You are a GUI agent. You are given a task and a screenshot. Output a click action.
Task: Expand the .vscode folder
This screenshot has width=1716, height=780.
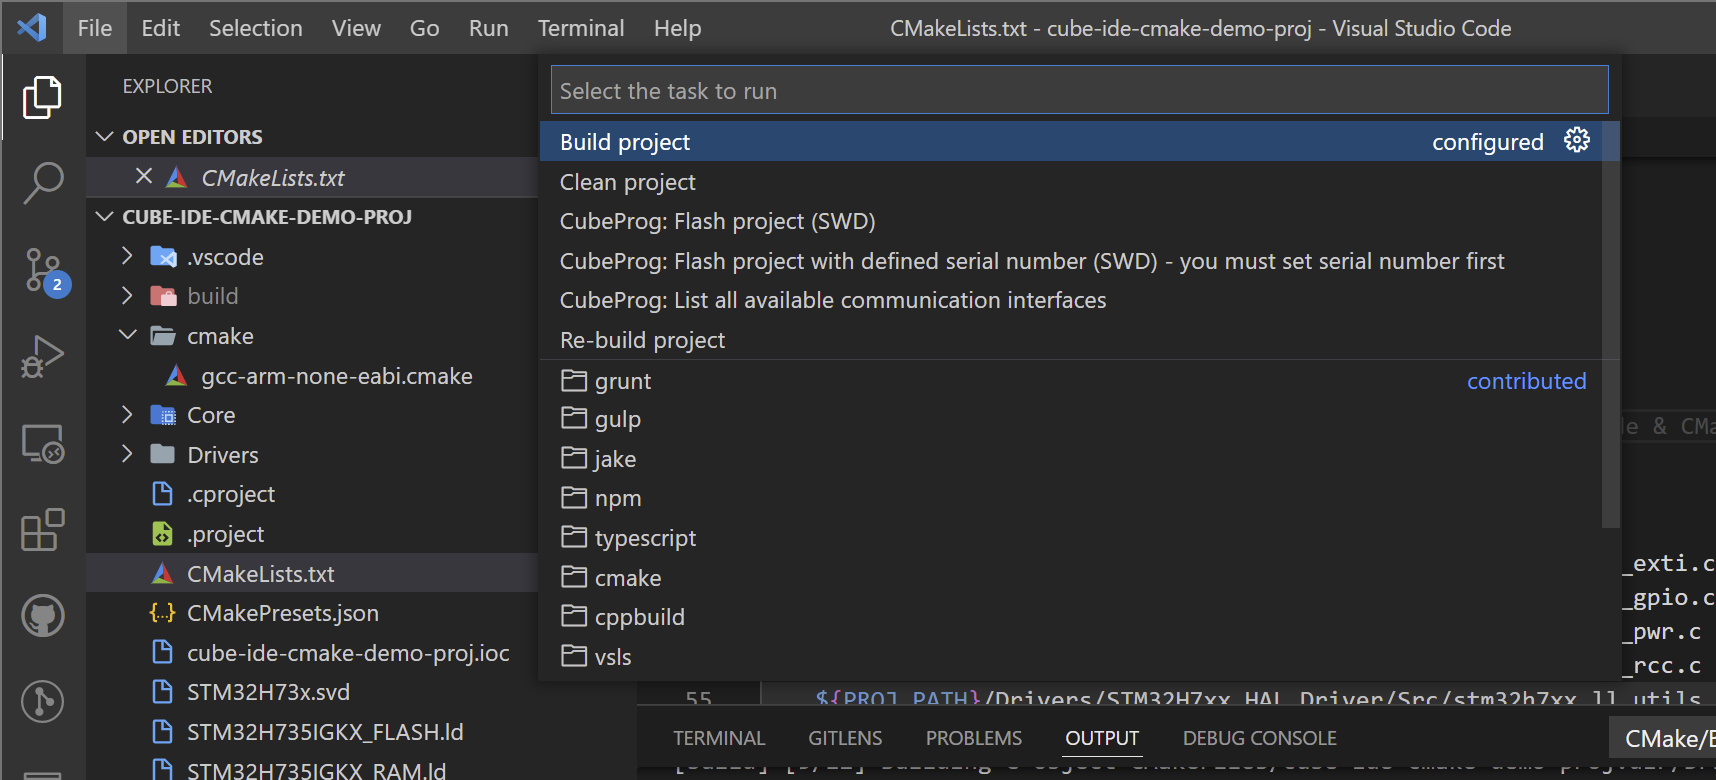click(x=127, y=256)
